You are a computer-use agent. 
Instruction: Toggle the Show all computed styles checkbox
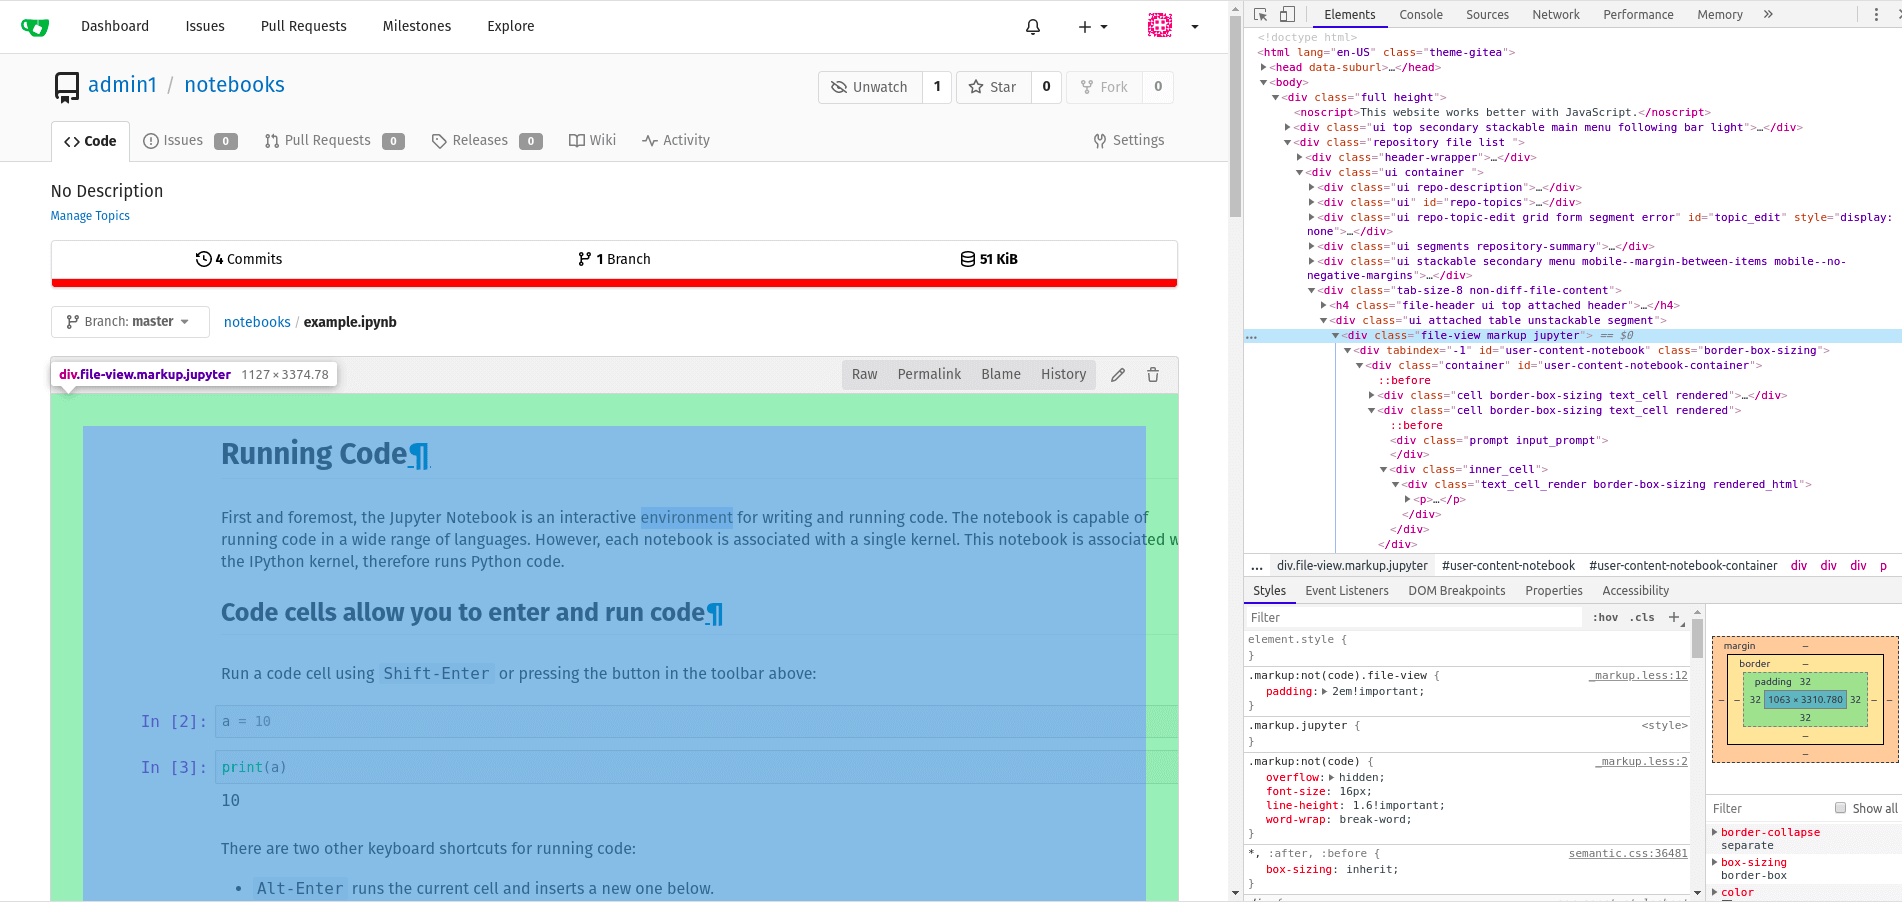[1840, 808]
